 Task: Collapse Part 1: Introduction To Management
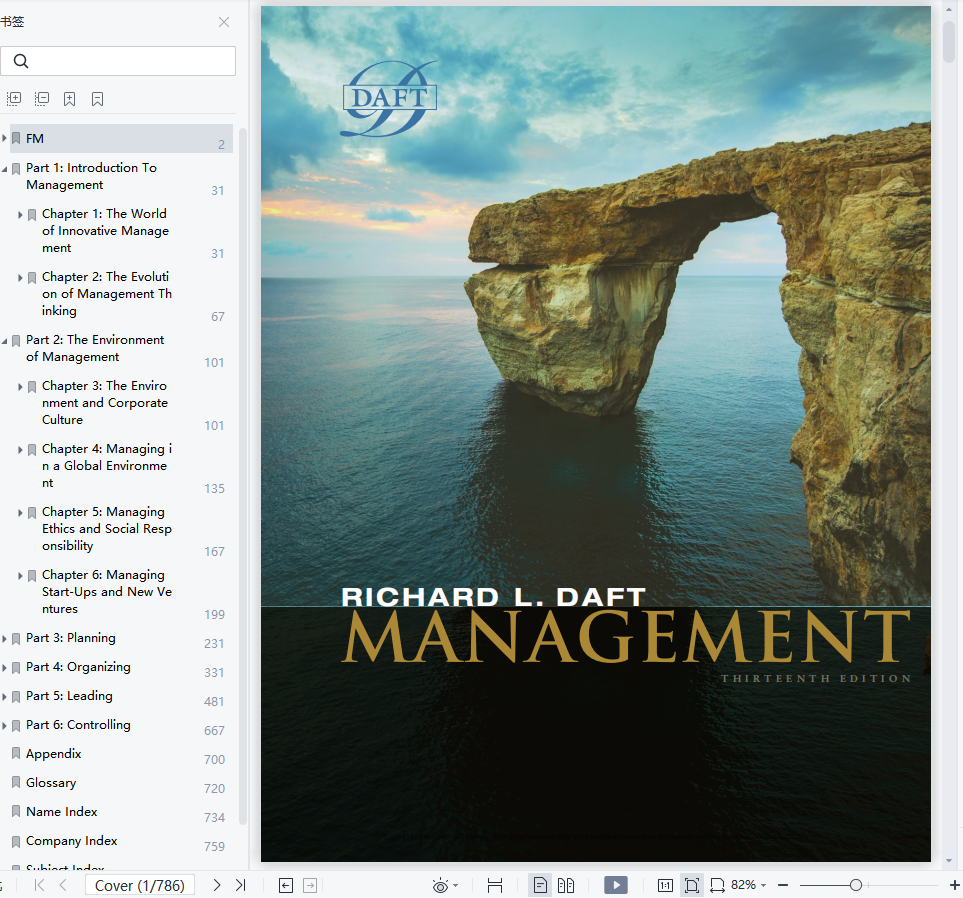tap(4, 168)
